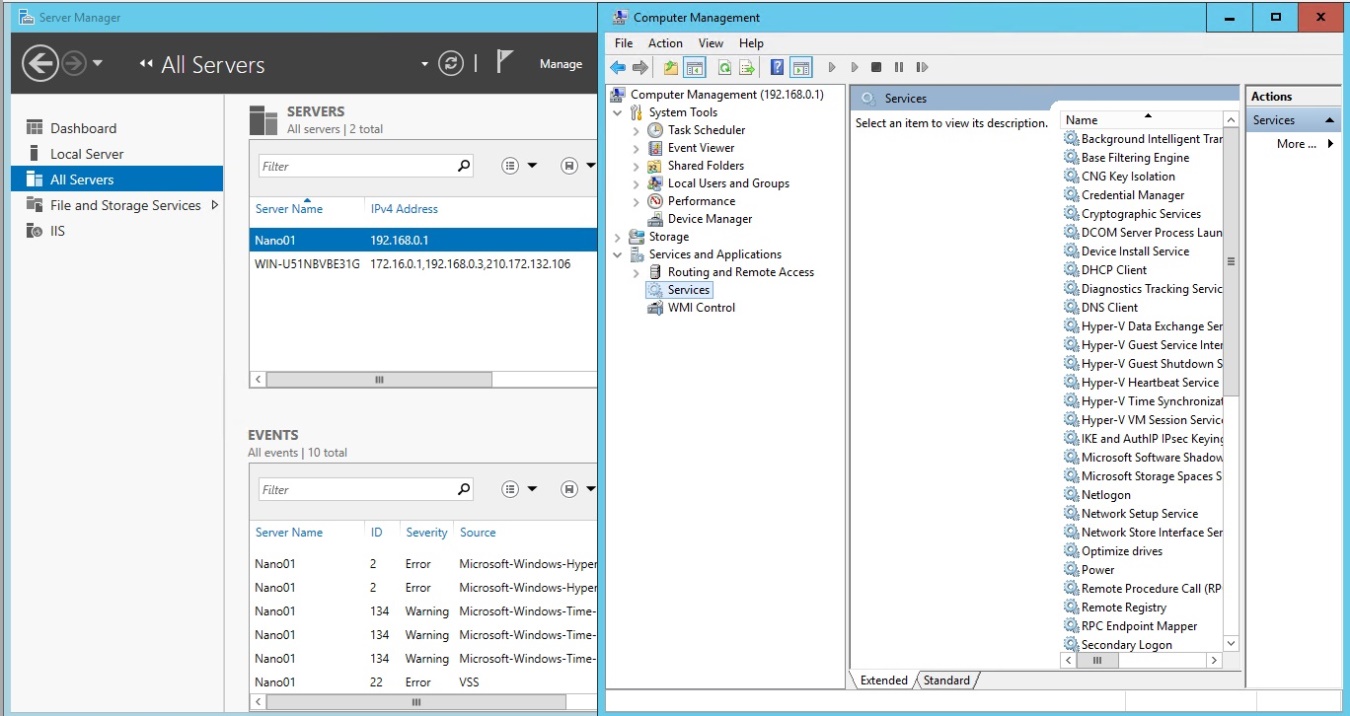
Task: Refresh Server Manager with circular arrows icon
Action: (x=452, y=64)
